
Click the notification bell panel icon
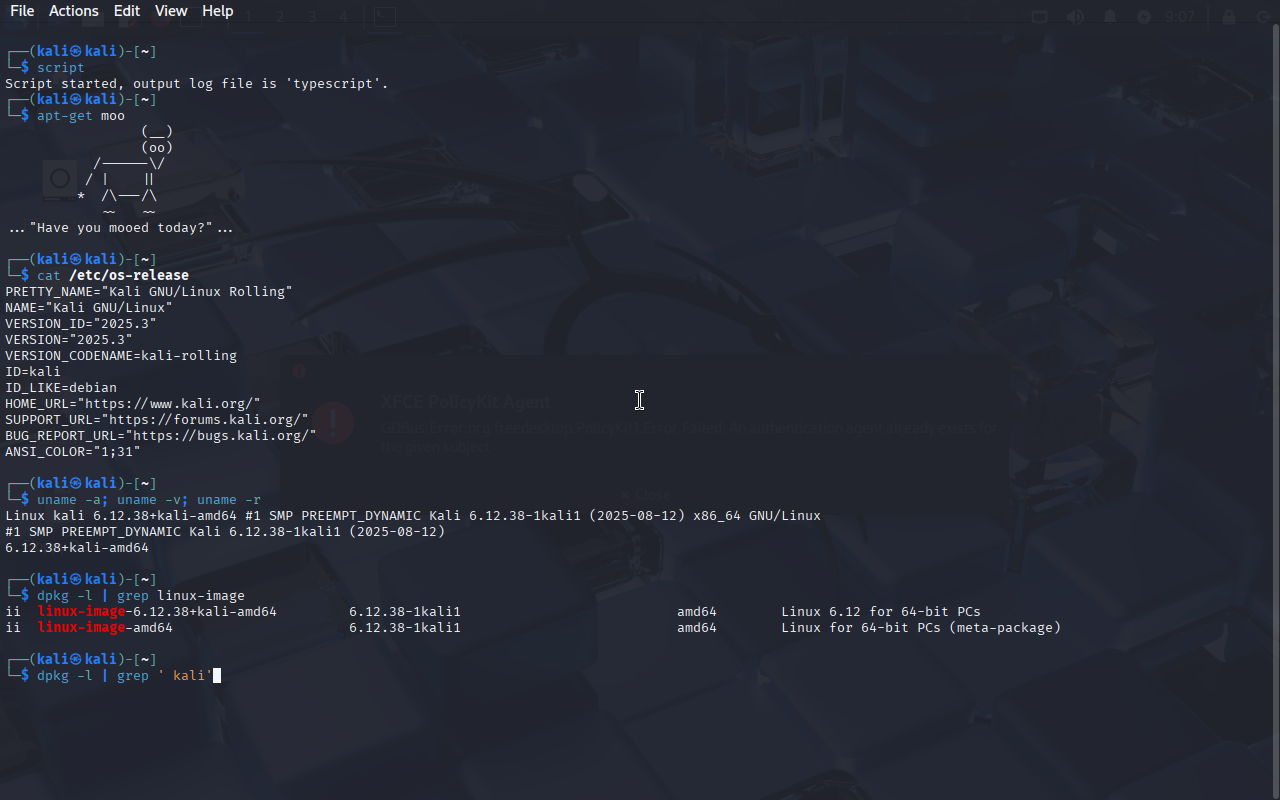pyautogui.click(x=1110, y=17)
